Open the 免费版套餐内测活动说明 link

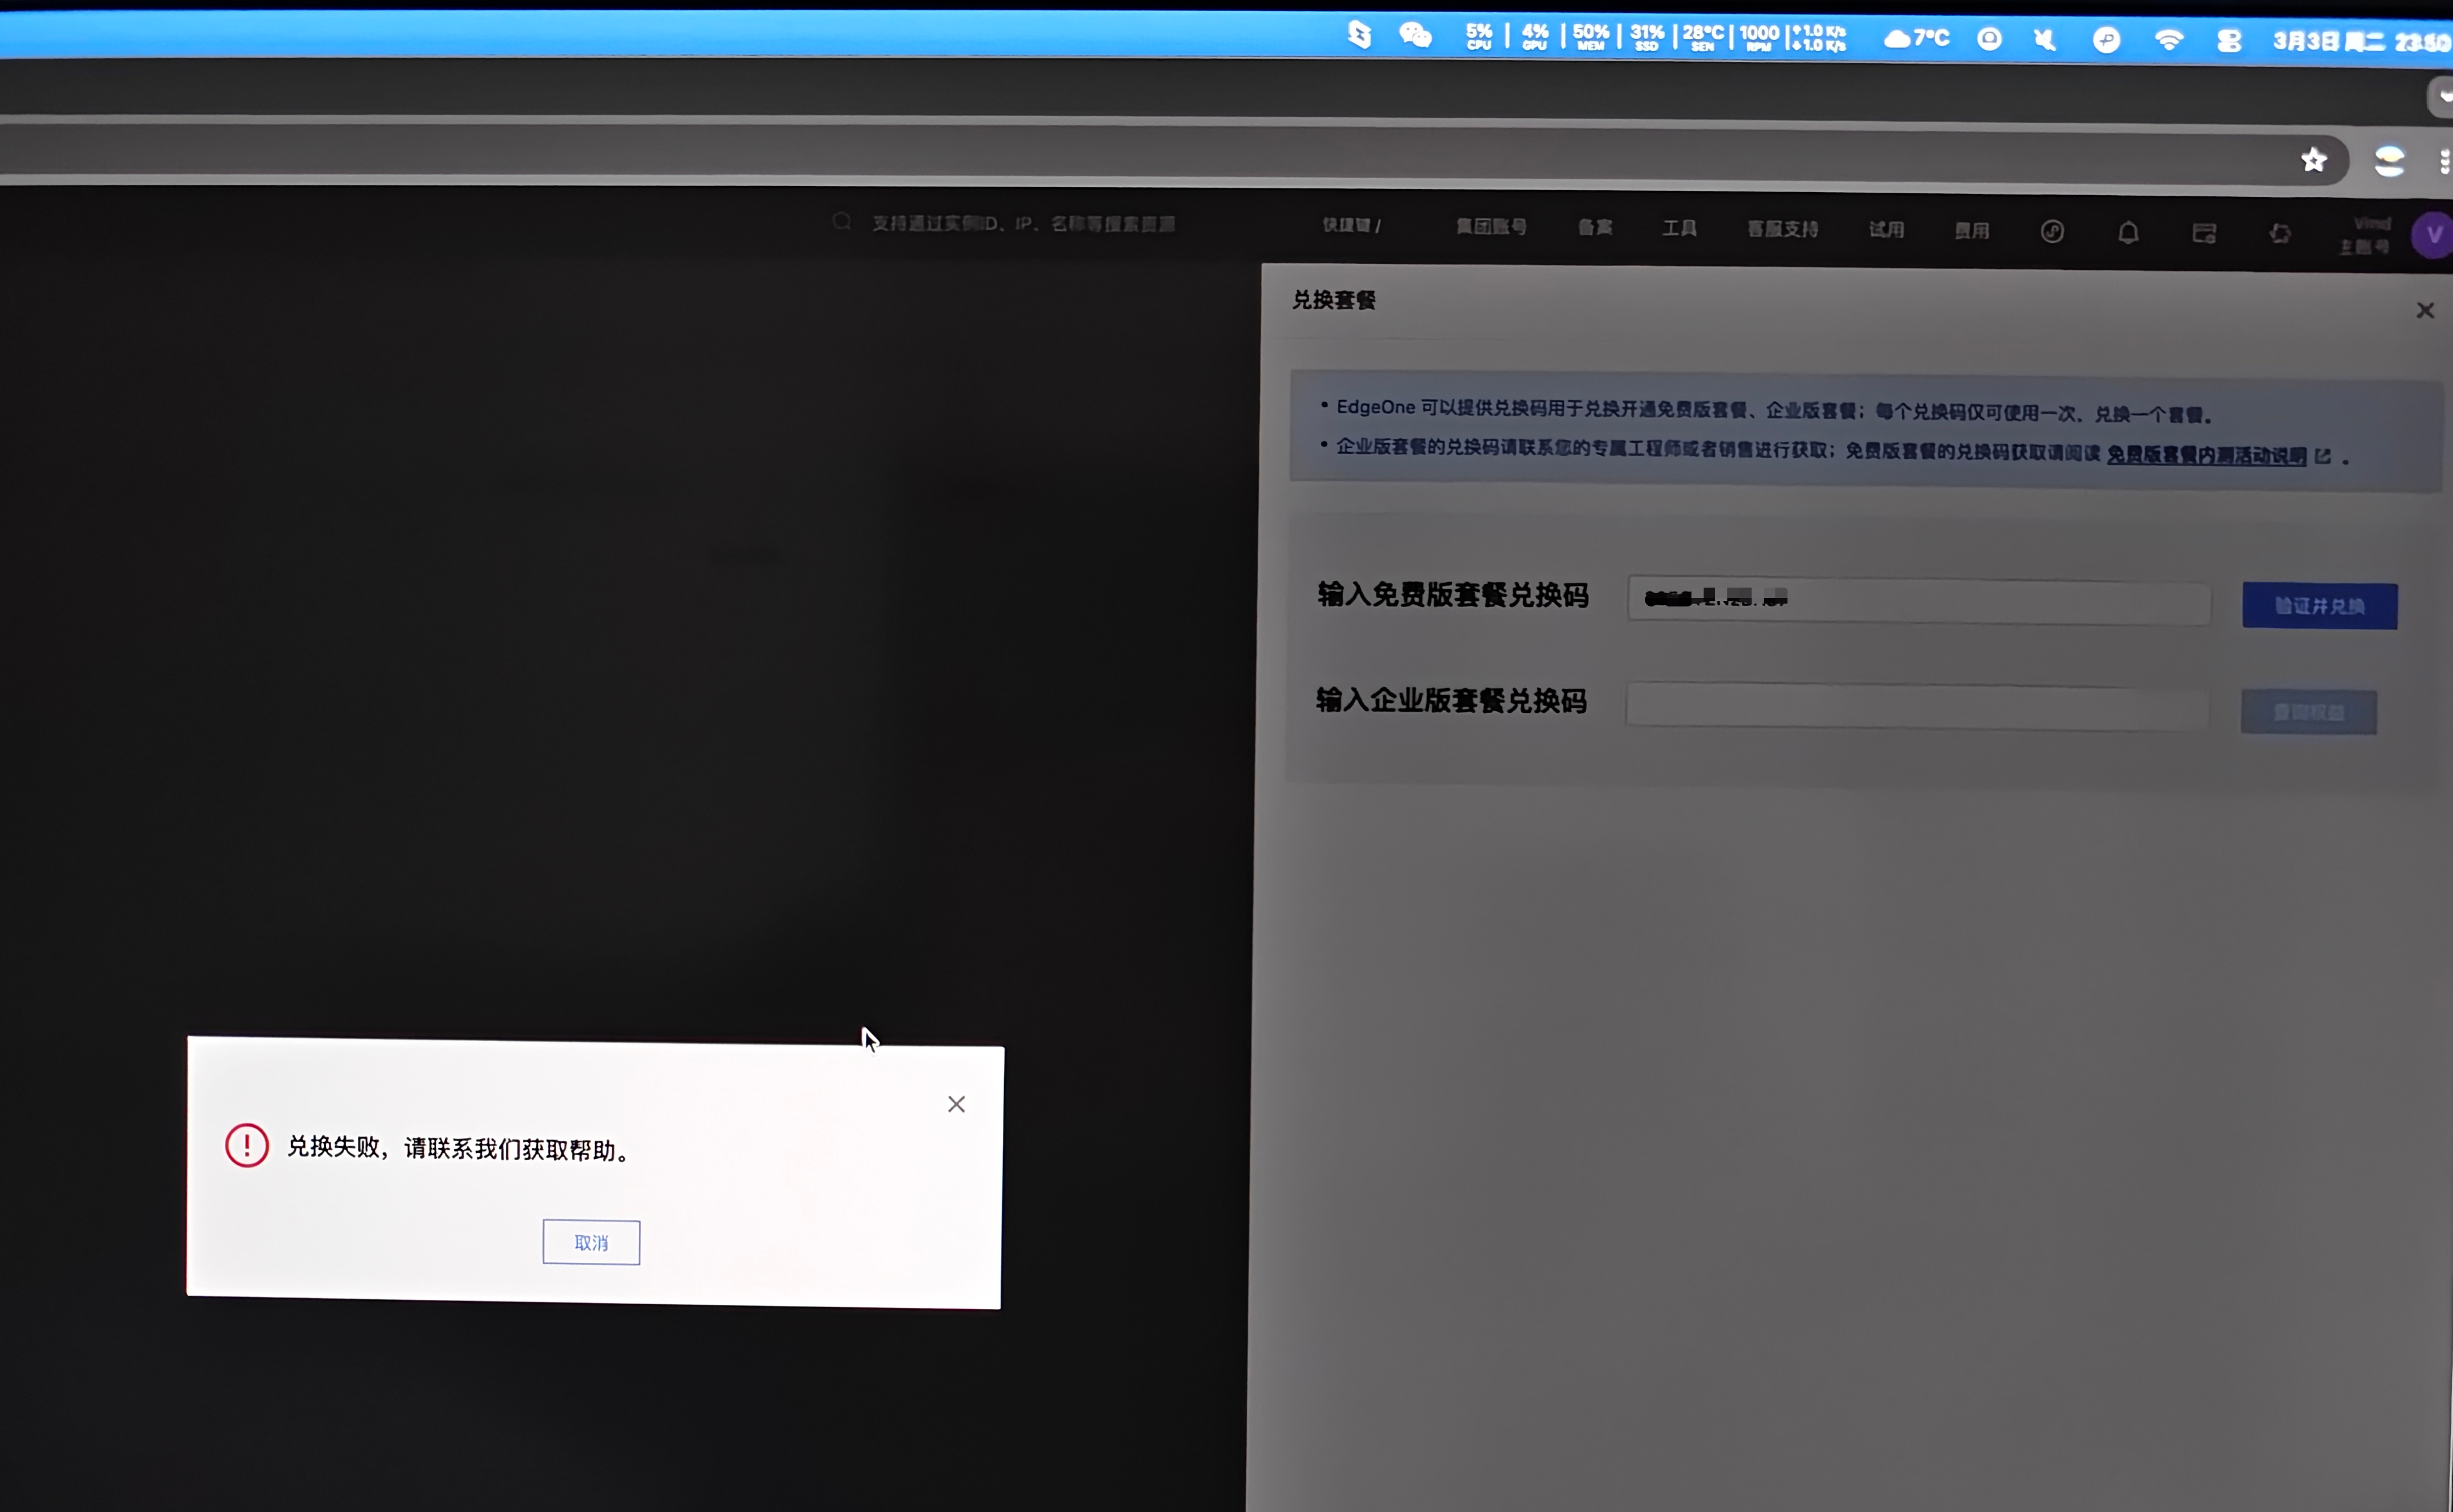click(2206, 456)
